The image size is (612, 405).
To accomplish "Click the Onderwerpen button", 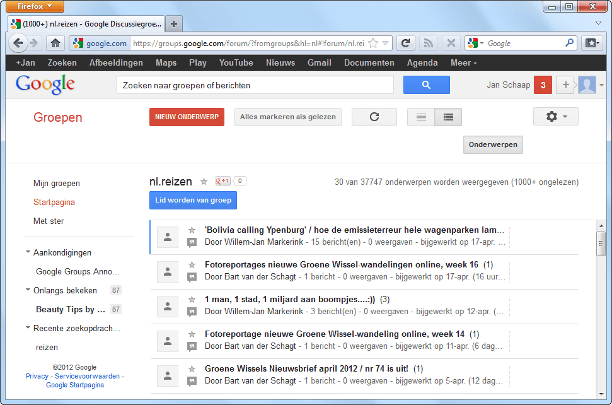I will point(493,145).
